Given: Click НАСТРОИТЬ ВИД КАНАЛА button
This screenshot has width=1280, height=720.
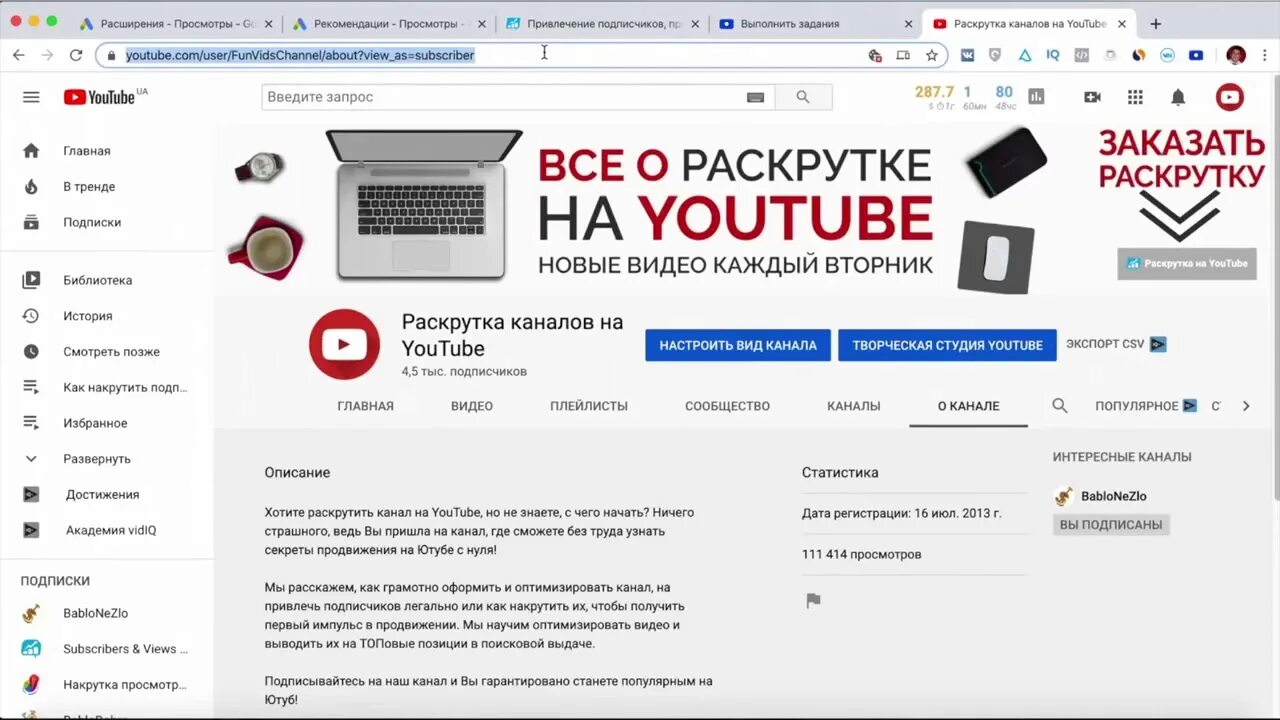Looking at the screenshot, I should 738,345.
